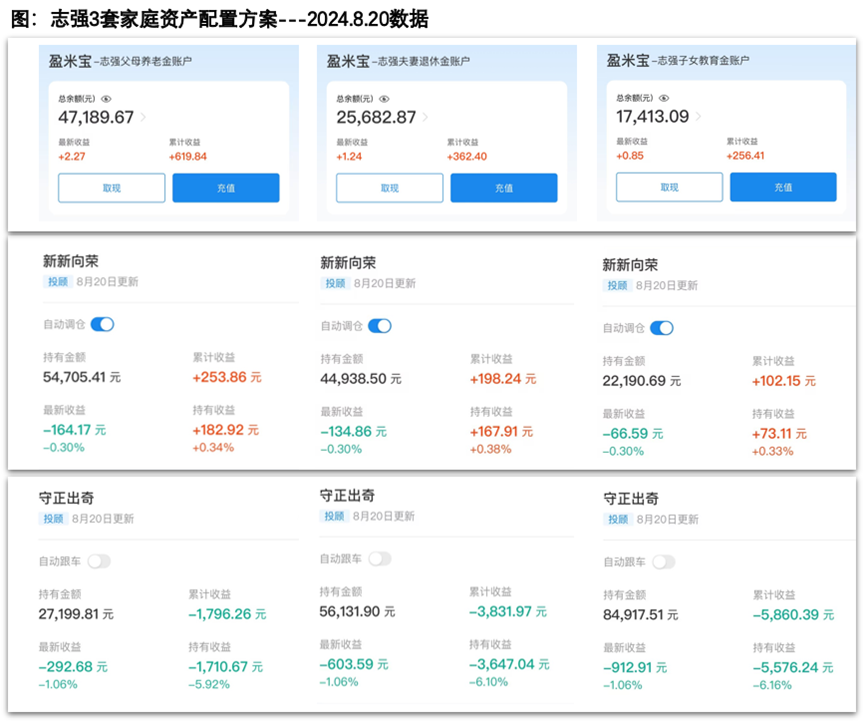
Task: Disable 自动调仓 switch for 22,190.69 holding
Action: click(x=661, y=328)
